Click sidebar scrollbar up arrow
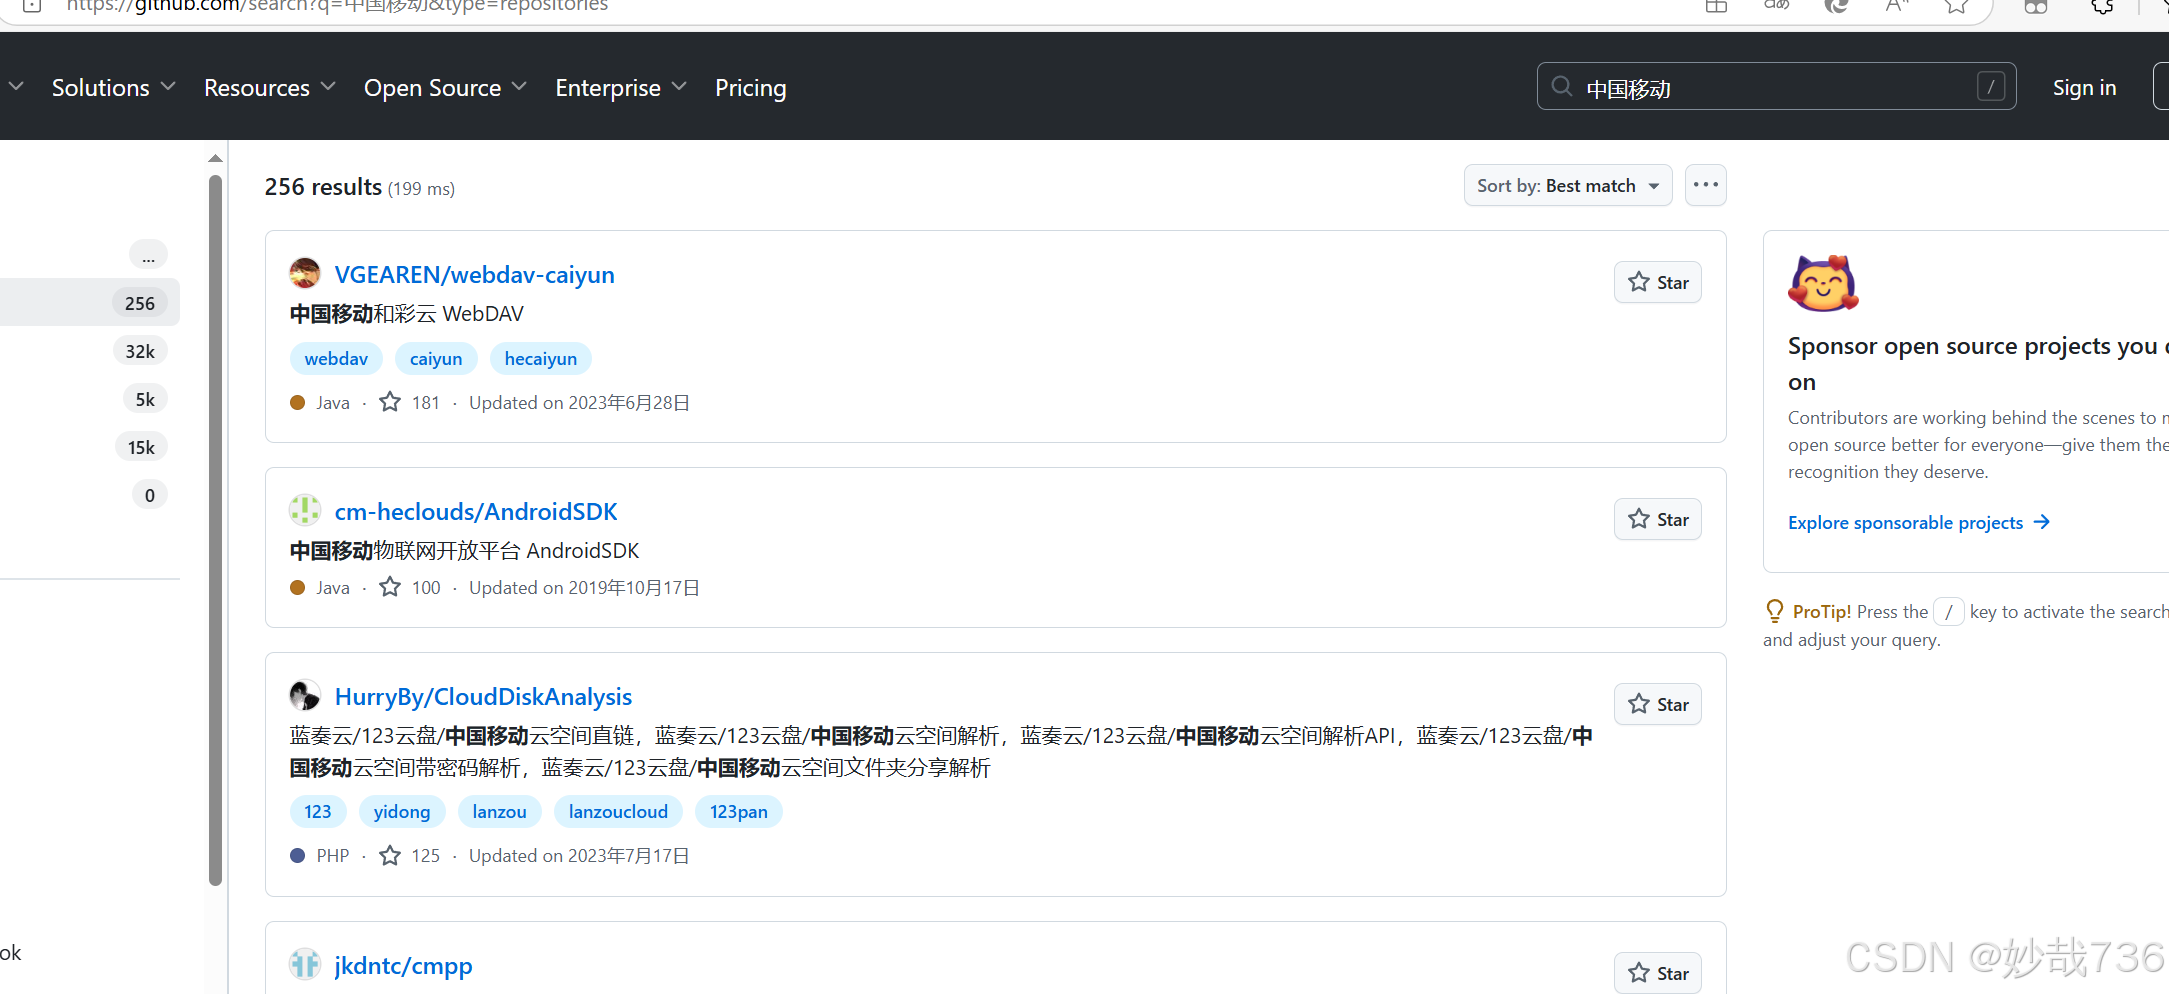The height and width of the screenshot is (994, 2169). click(x=215, y=158)
